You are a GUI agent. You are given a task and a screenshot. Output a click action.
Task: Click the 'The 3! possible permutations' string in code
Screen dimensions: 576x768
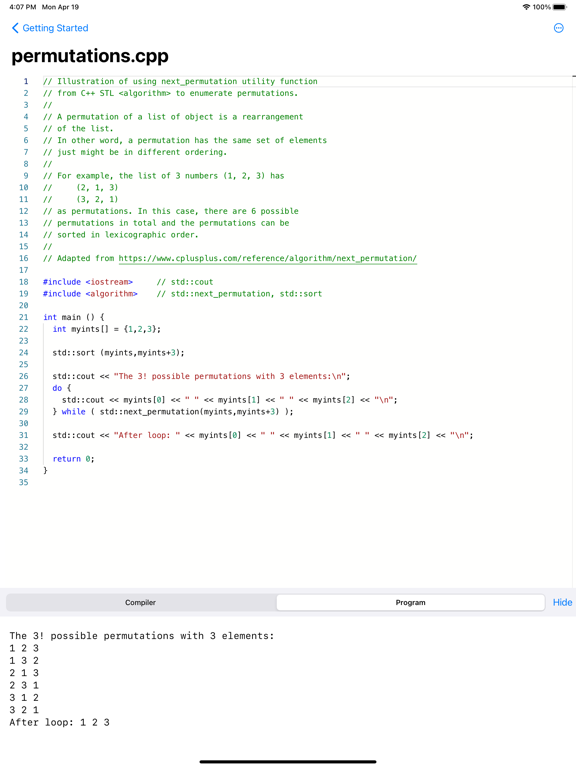(230, 376)
